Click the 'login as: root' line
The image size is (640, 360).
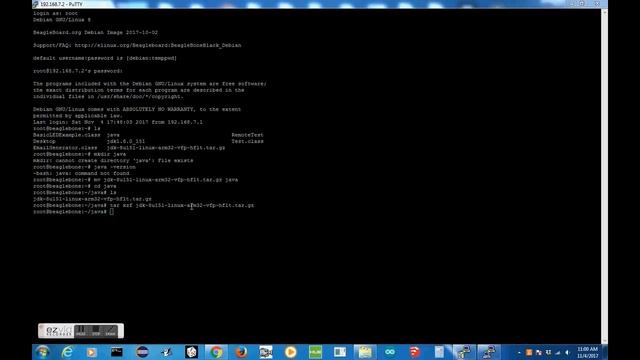point(56,13)
